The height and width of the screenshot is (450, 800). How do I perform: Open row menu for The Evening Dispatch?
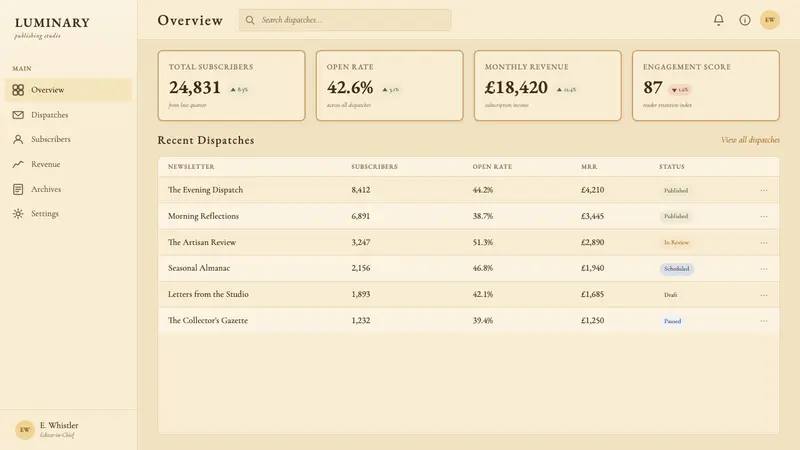[x=764, y=190]
